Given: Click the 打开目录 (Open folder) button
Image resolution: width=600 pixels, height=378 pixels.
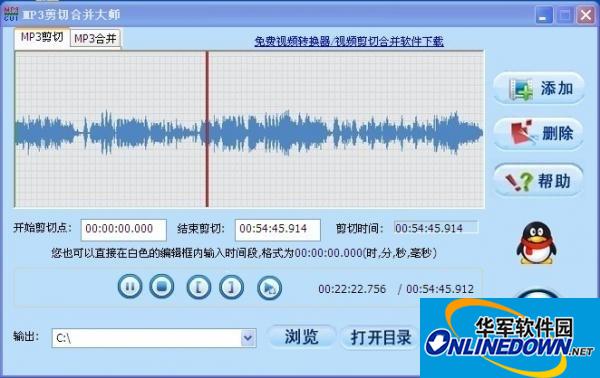Looking at the screenshot, I should tap(380, 337).
